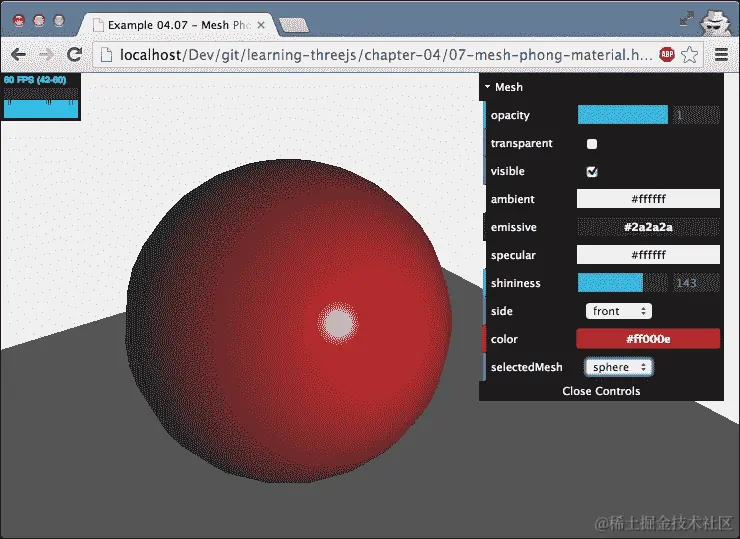Adjust the shininess slider
The width and height of the screenshot is (740, 539).
tap(622, 283)
